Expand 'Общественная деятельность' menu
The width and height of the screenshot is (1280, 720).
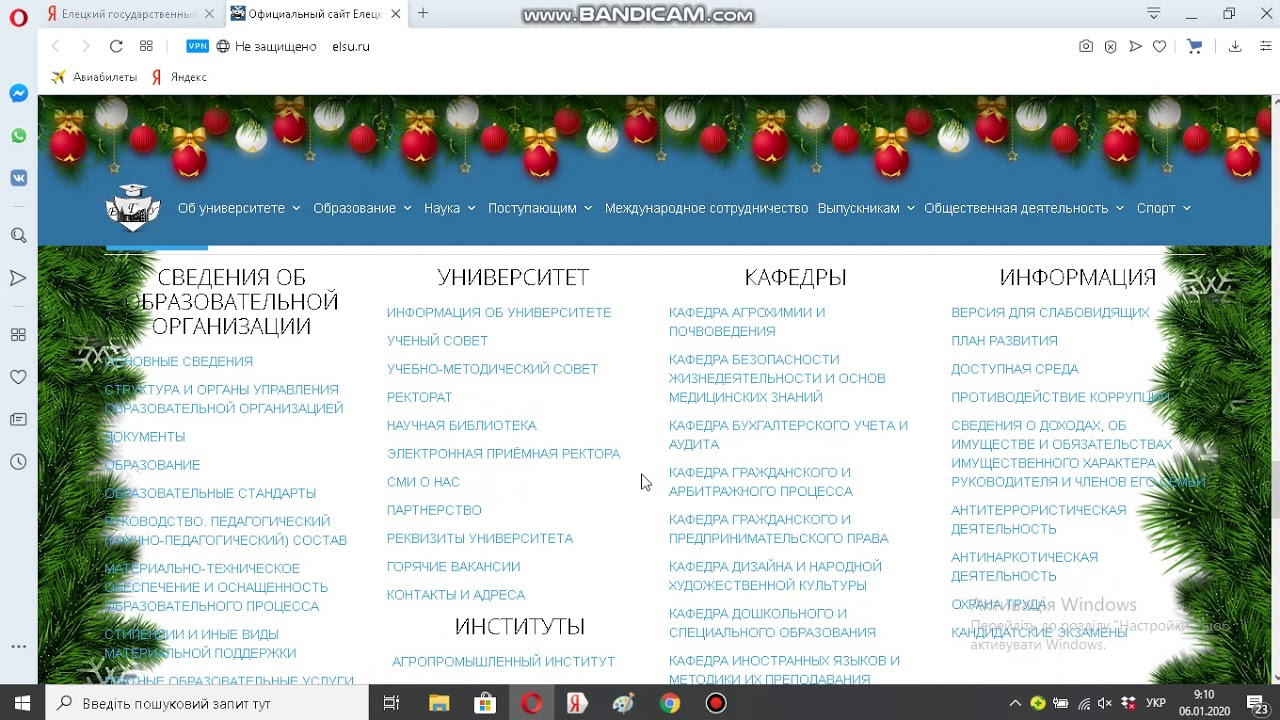[x=1024, y=208]
